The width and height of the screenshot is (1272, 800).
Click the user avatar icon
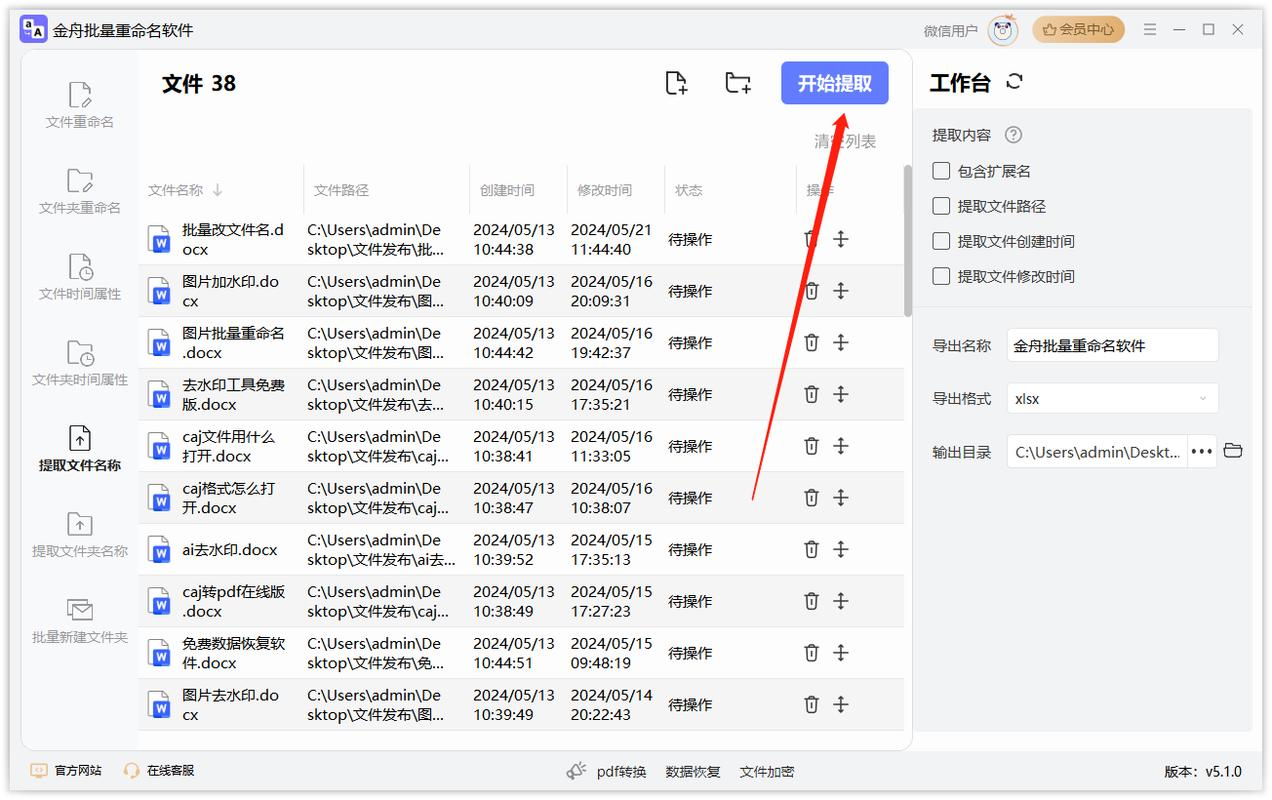tap(1002, 30)
